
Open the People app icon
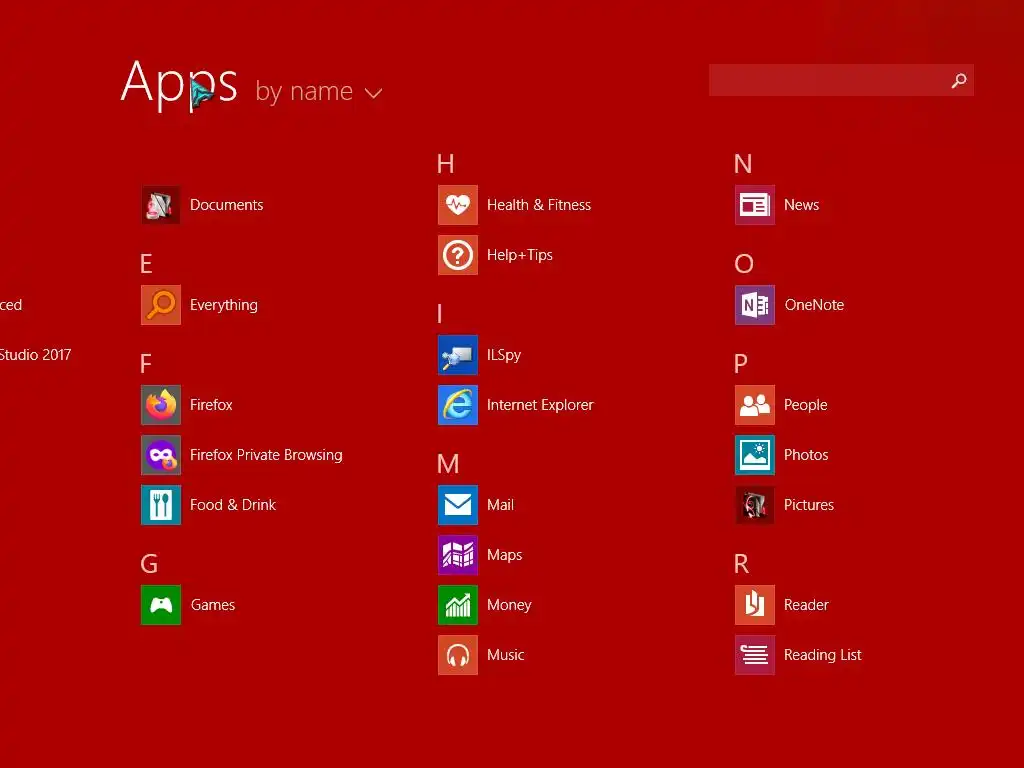(x=755, y=405)
